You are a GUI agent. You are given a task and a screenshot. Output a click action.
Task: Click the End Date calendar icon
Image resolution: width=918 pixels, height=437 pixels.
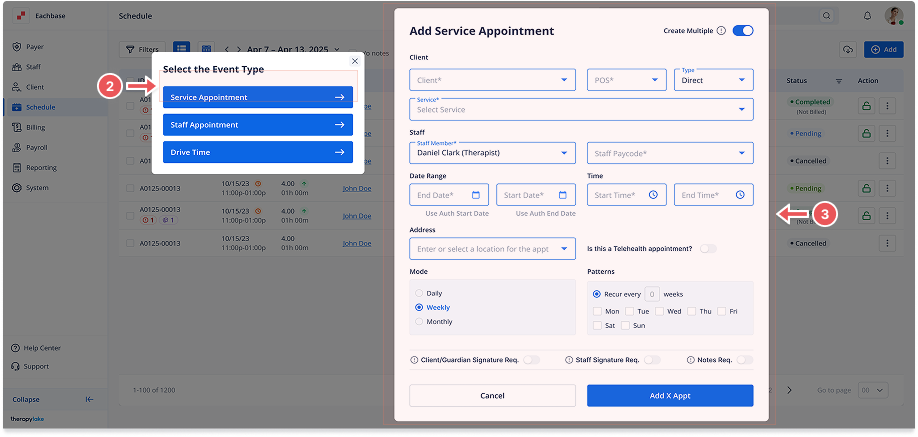476,195
